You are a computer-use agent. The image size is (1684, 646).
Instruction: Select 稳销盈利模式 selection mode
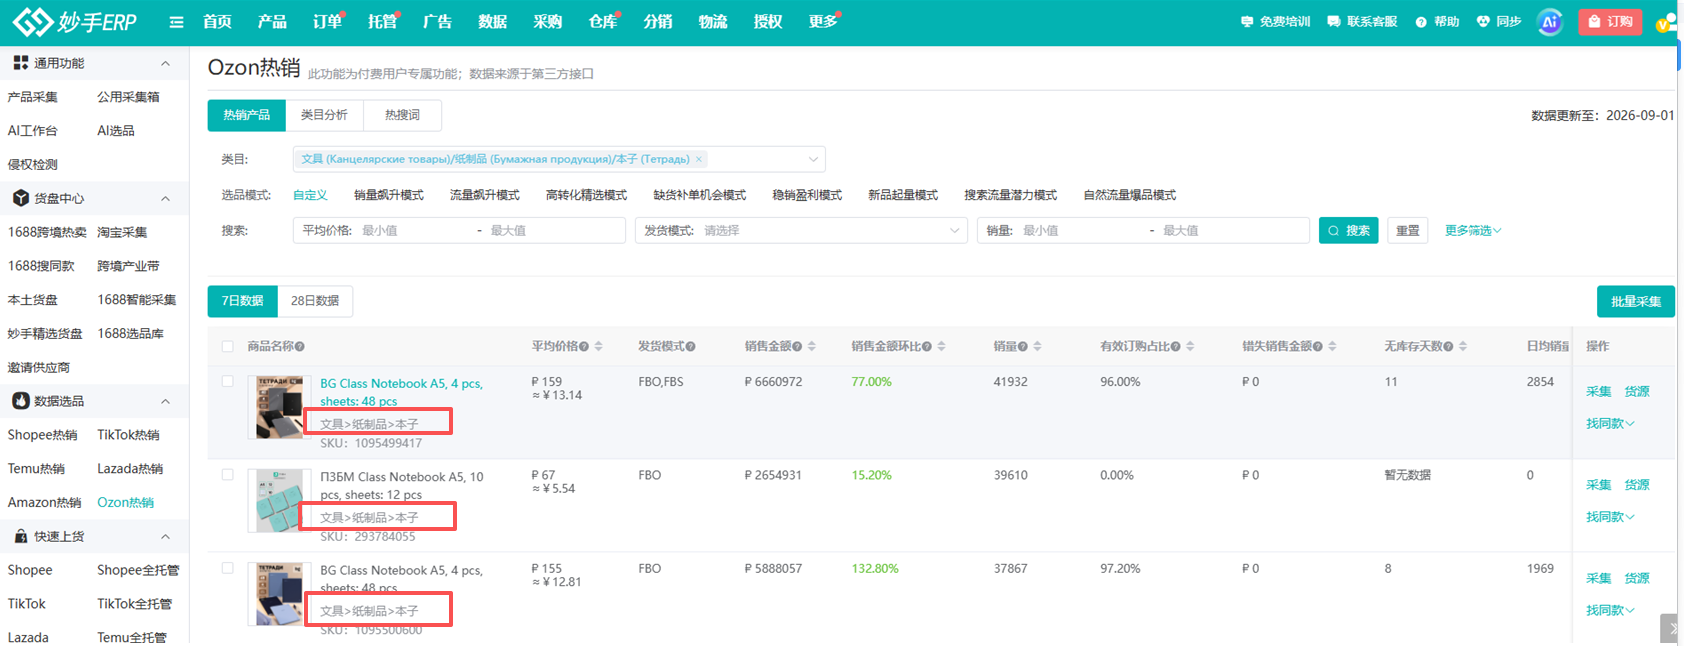[x=807, y=195]
